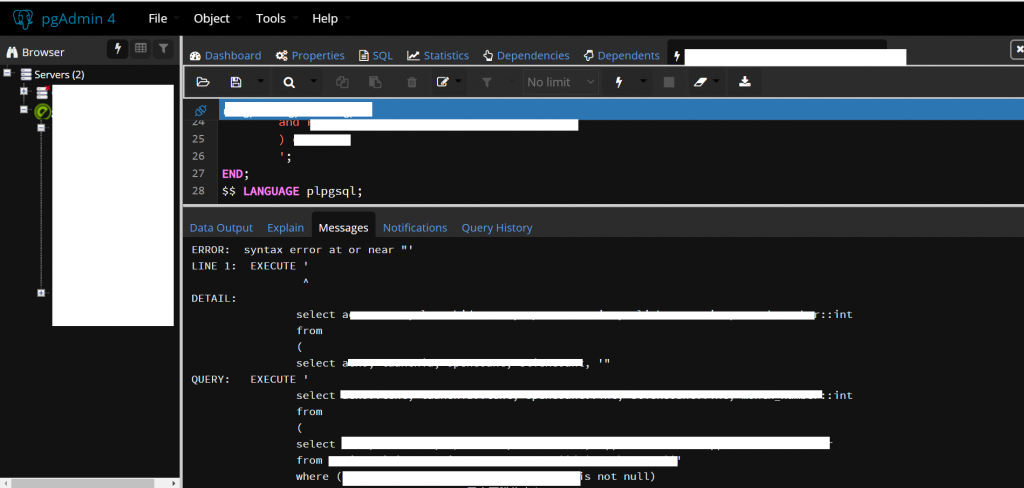Open the Execute options dropdown arrow
The width and height of the screenshot is (1024, 488).
point(643,82)
